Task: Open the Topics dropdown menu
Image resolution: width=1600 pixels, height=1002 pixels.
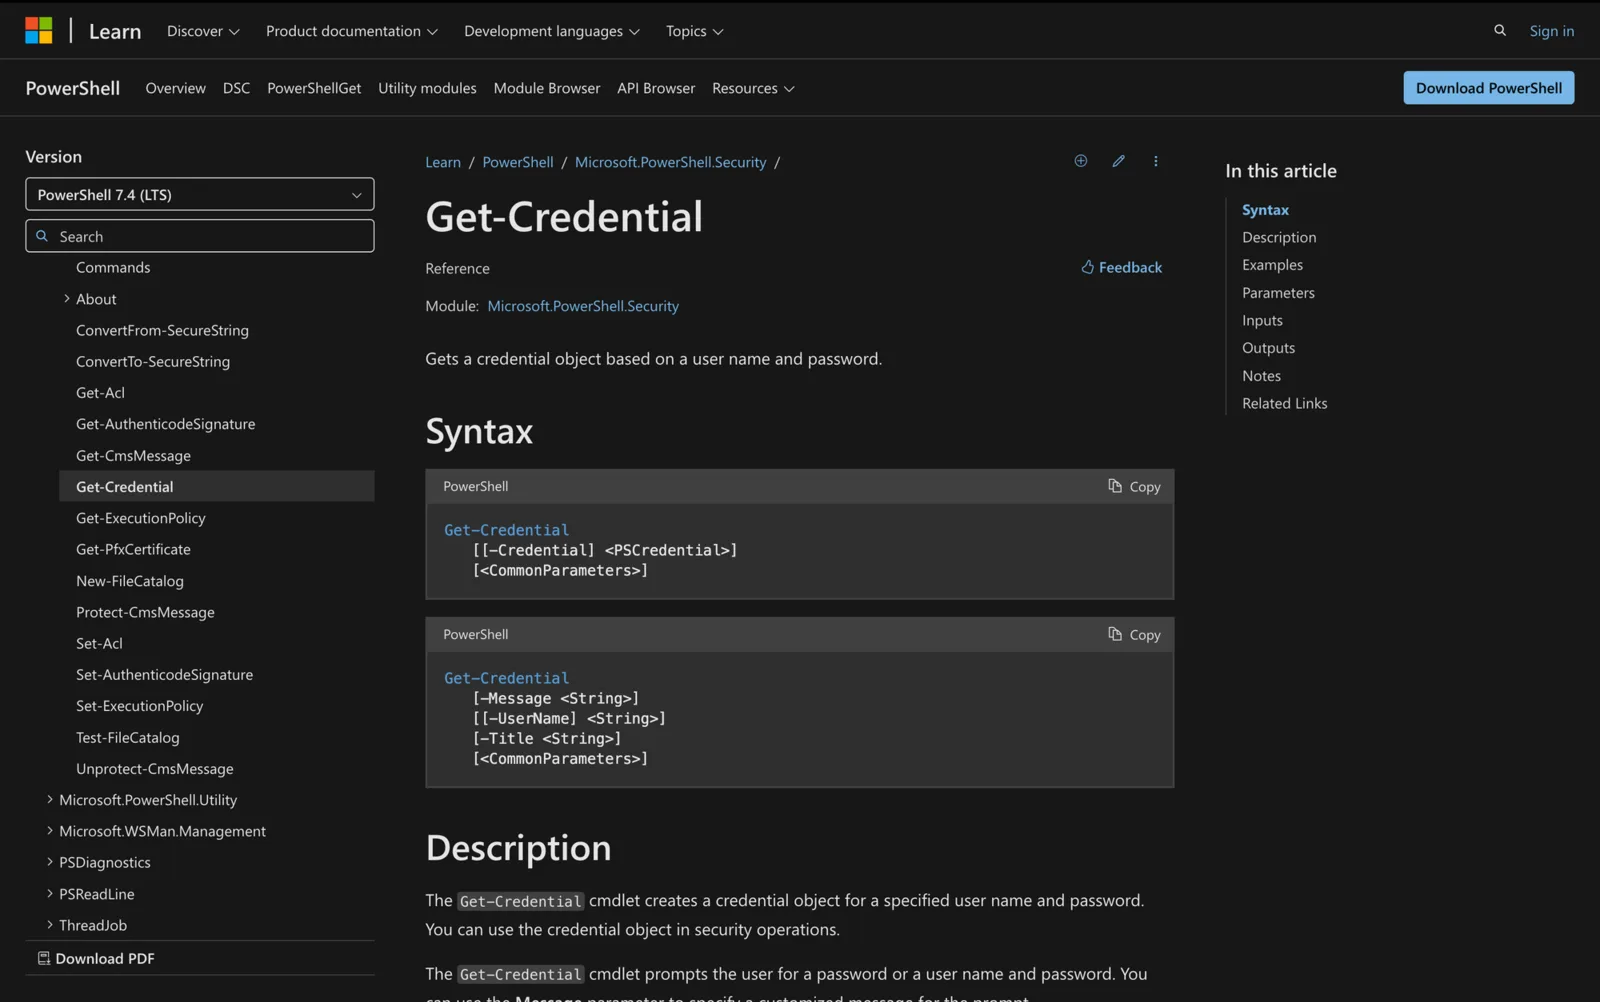Action: [695, 31]
